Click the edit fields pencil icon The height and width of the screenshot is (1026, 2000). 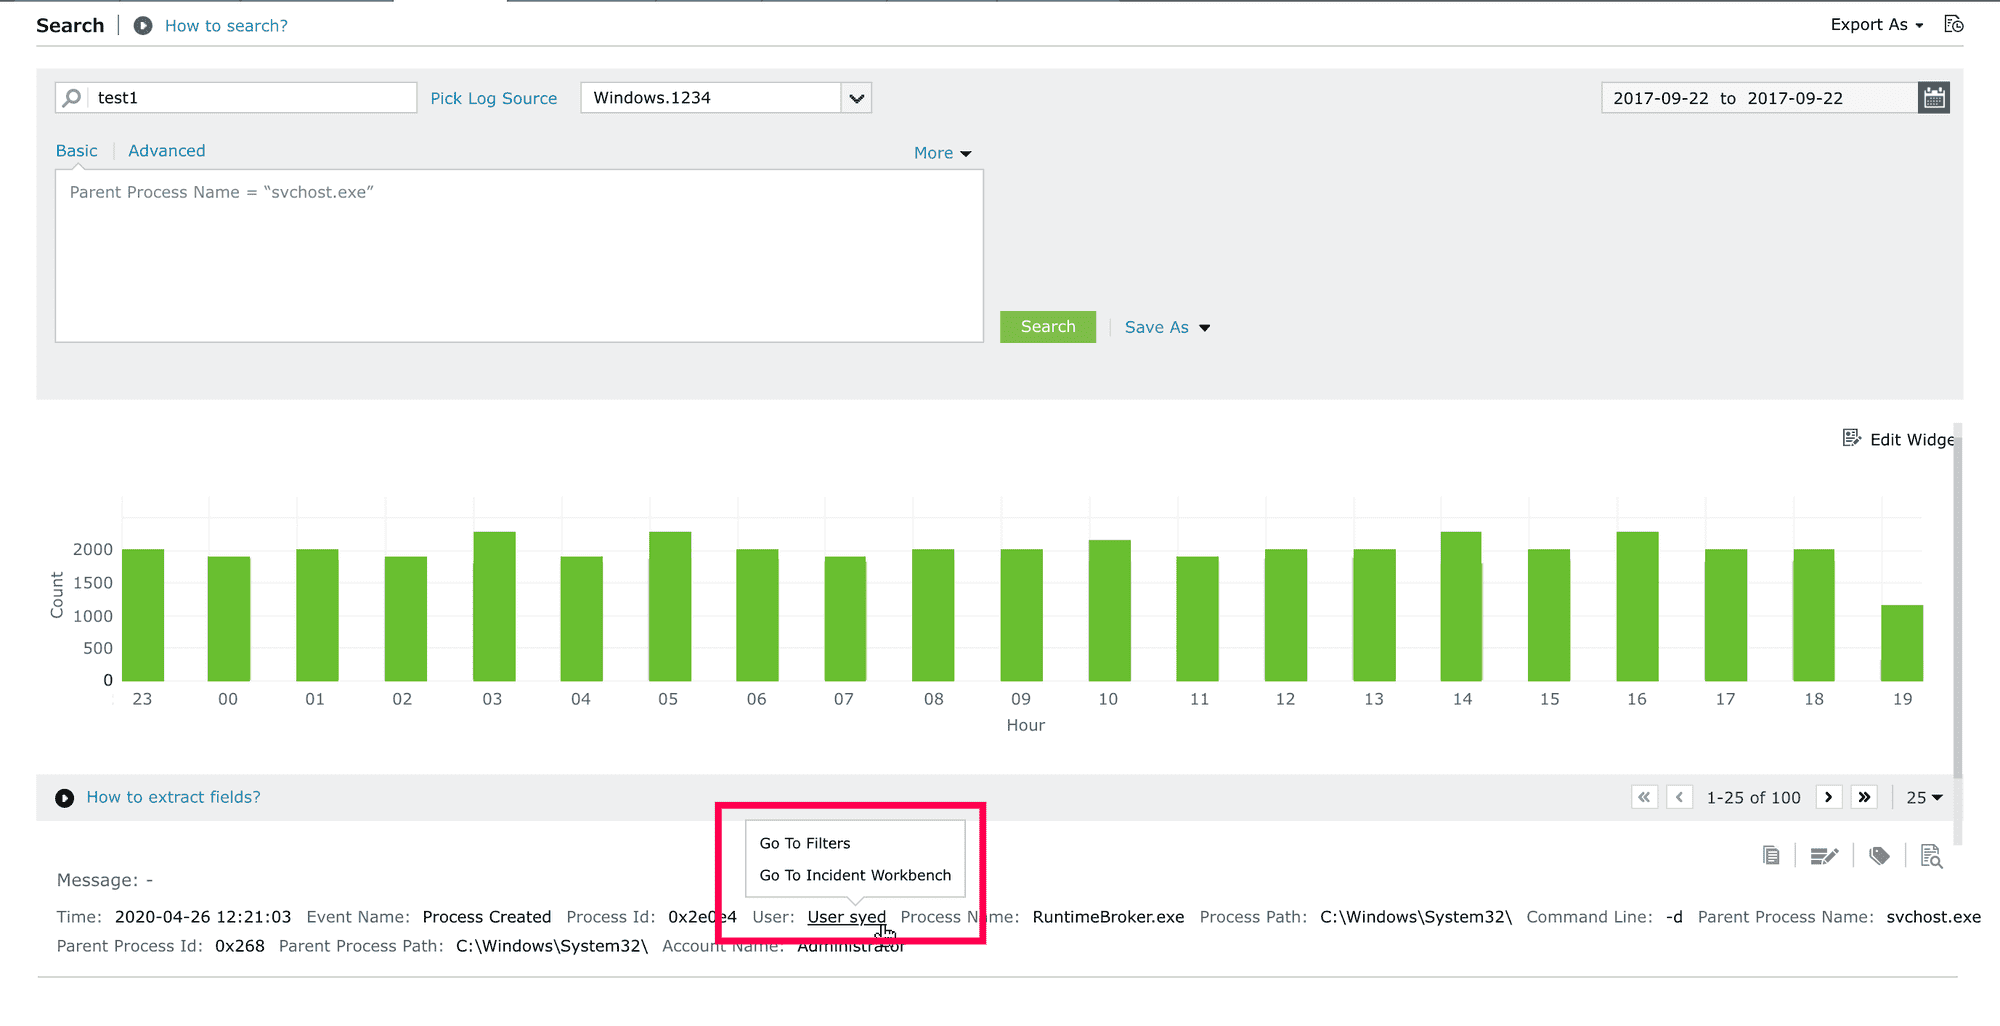click(1824, 856)
